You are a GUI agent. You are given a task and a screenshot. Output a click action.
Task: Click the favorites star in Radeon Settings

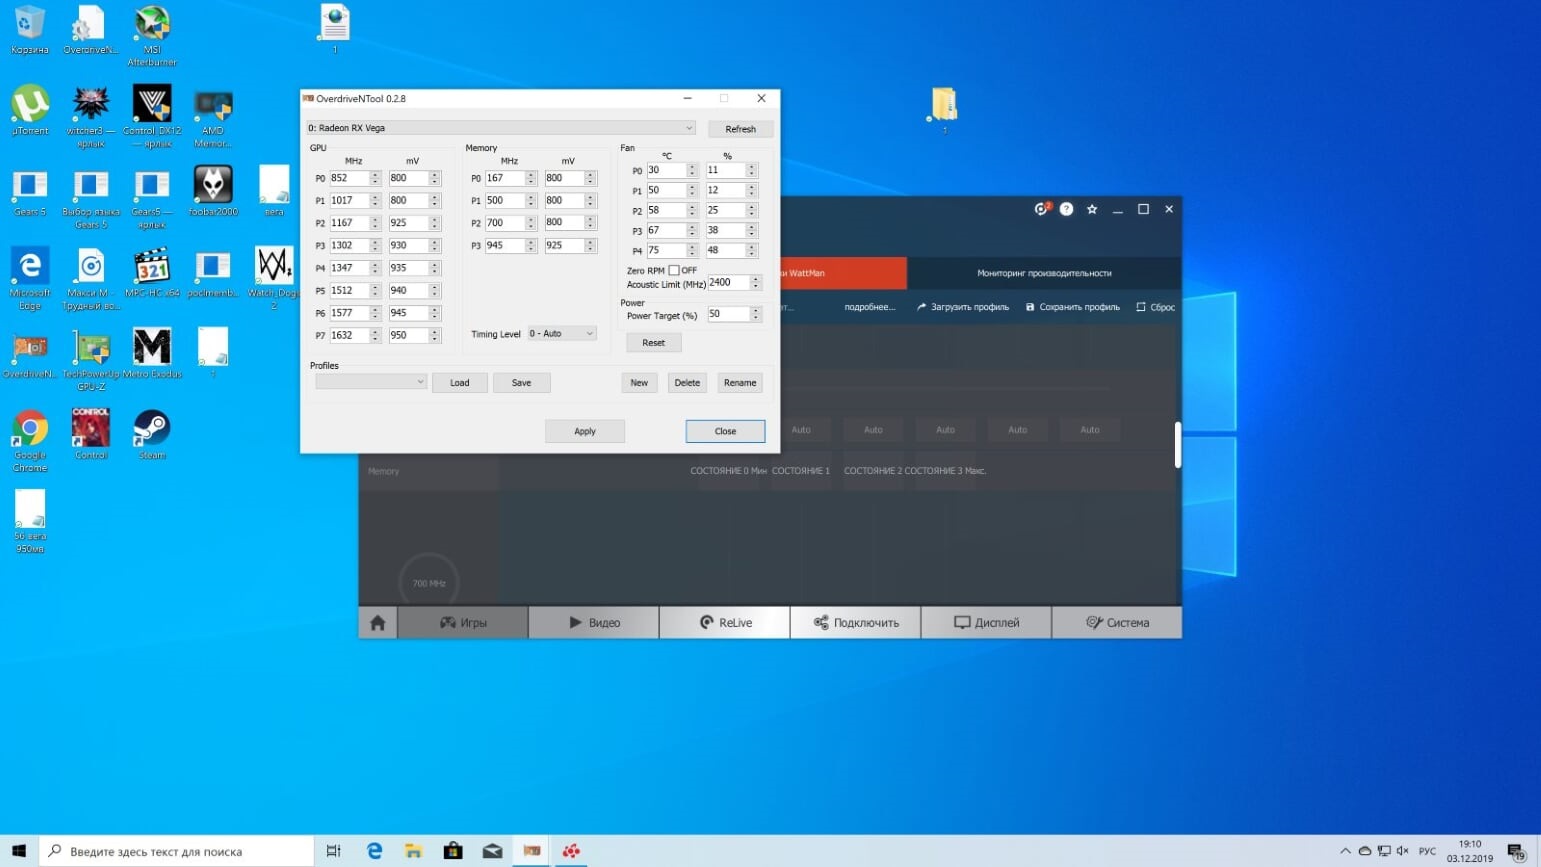(1092, 209)
